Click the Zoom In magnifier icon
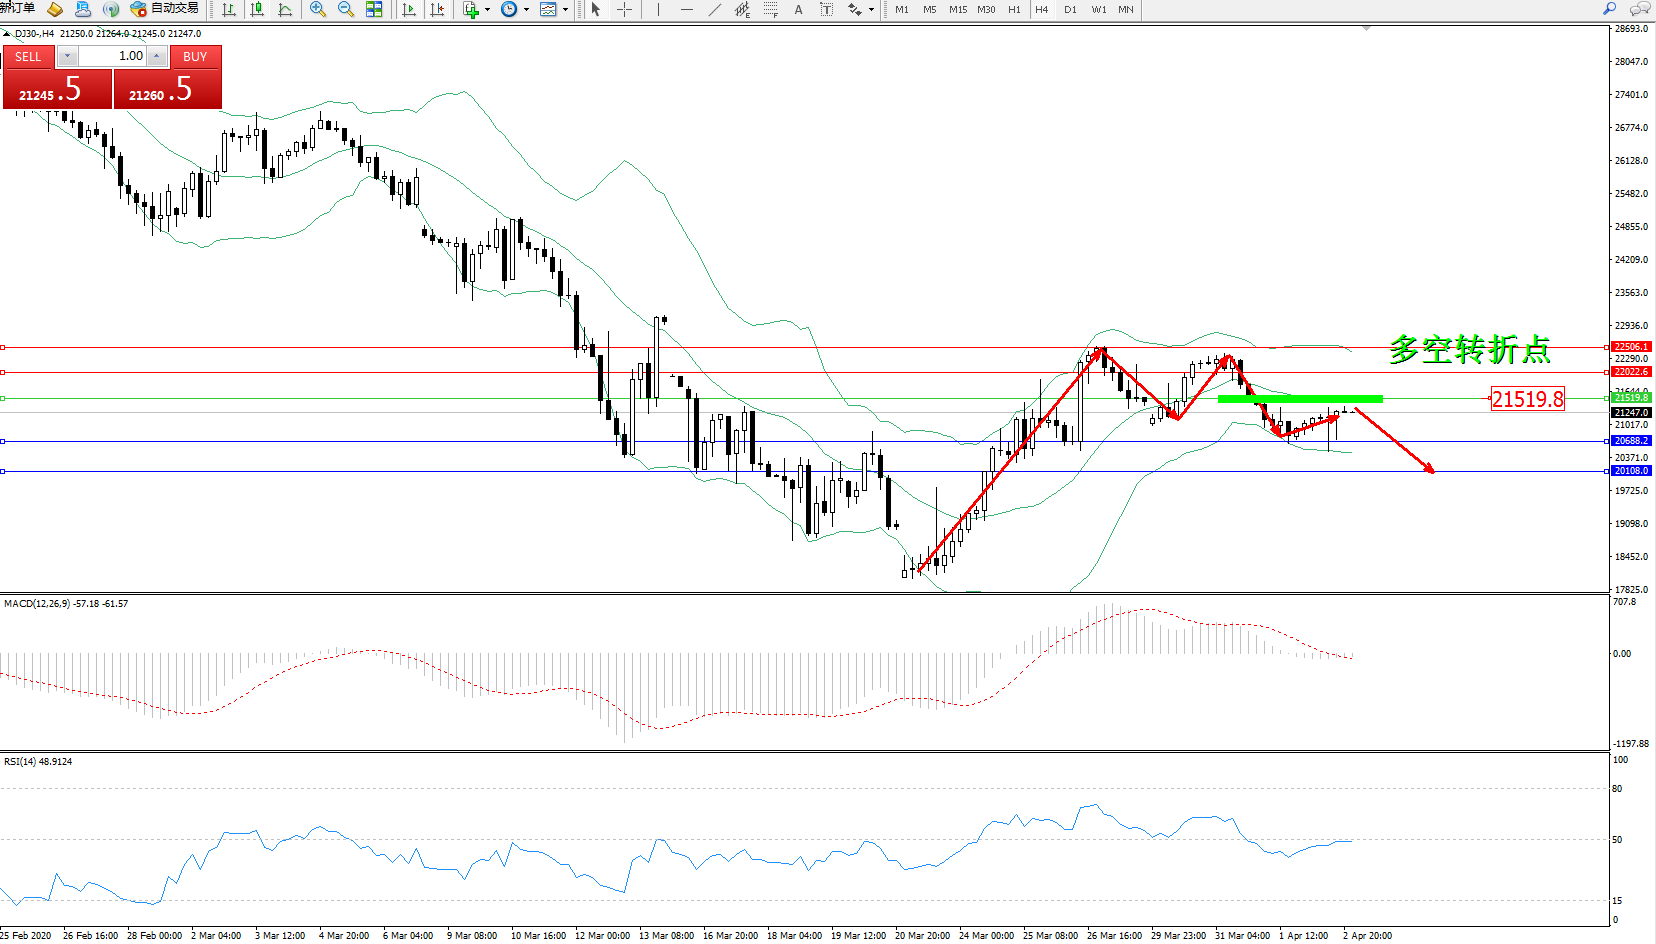 pos(317,9)
